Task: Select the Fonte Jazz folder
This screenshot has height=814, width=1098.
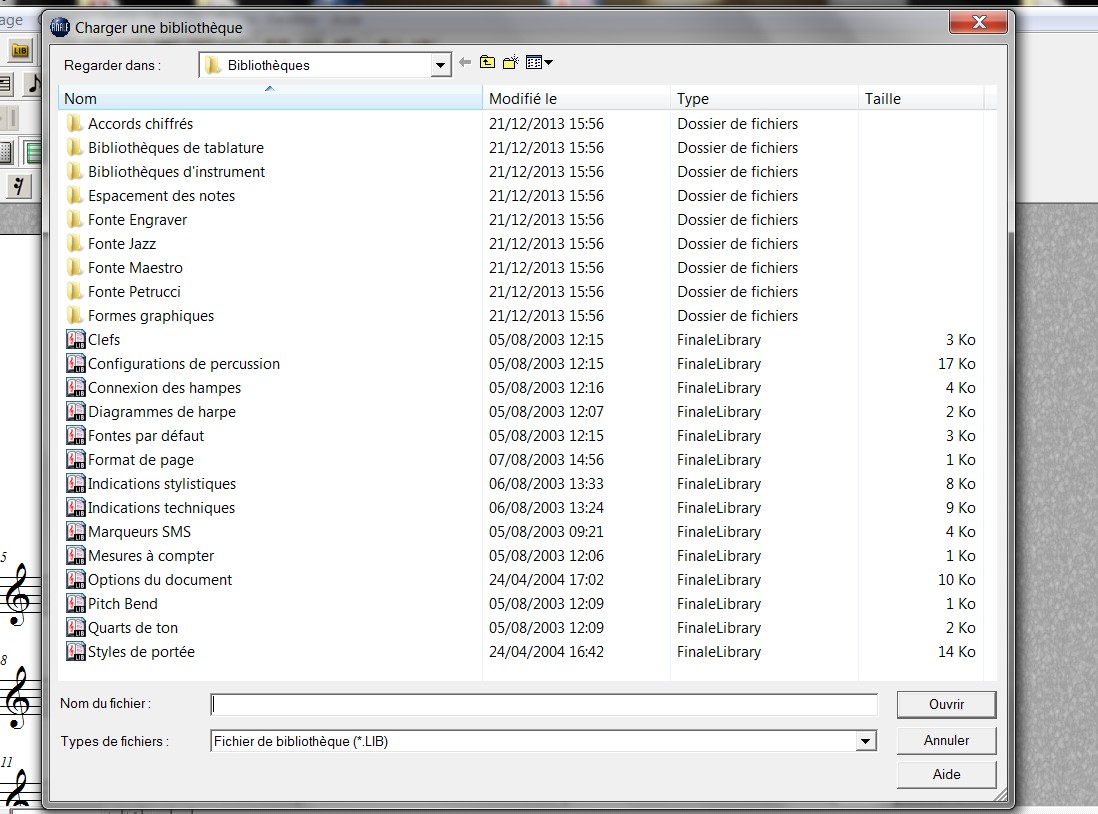Action: click(x=121, y=244)
